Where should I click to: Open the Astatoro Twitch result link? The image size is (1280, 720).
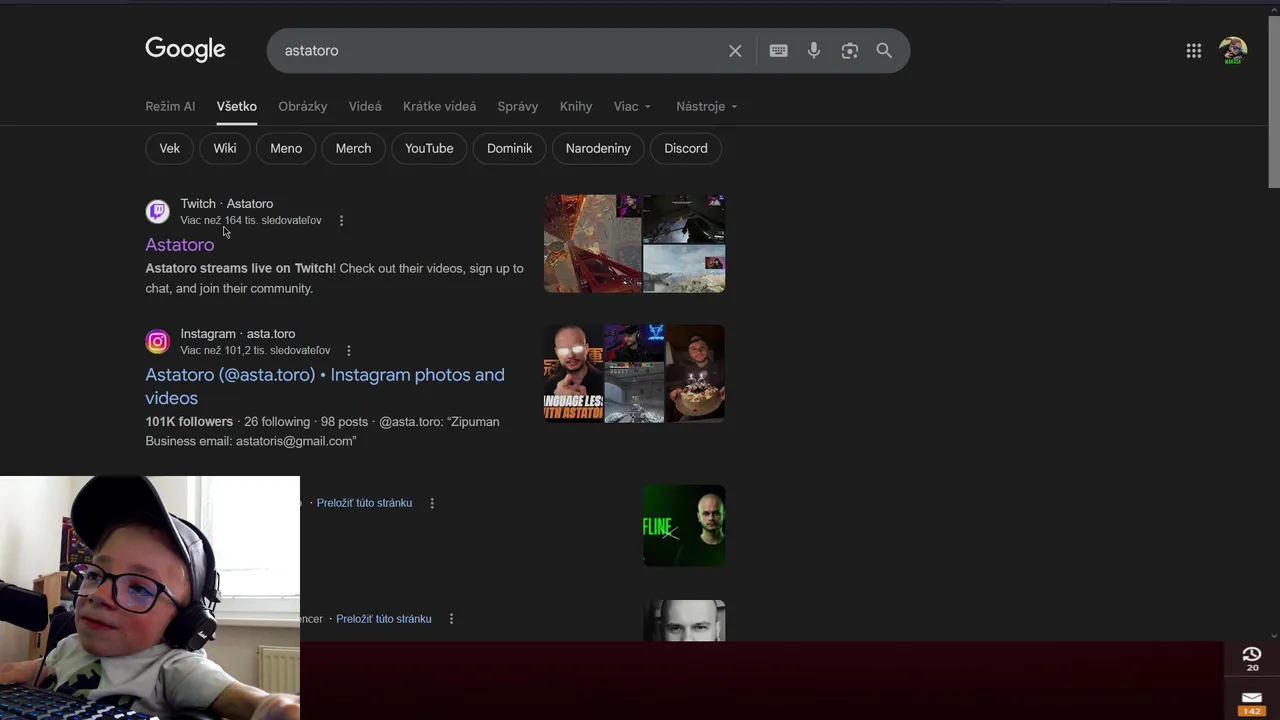pos(180,245)
